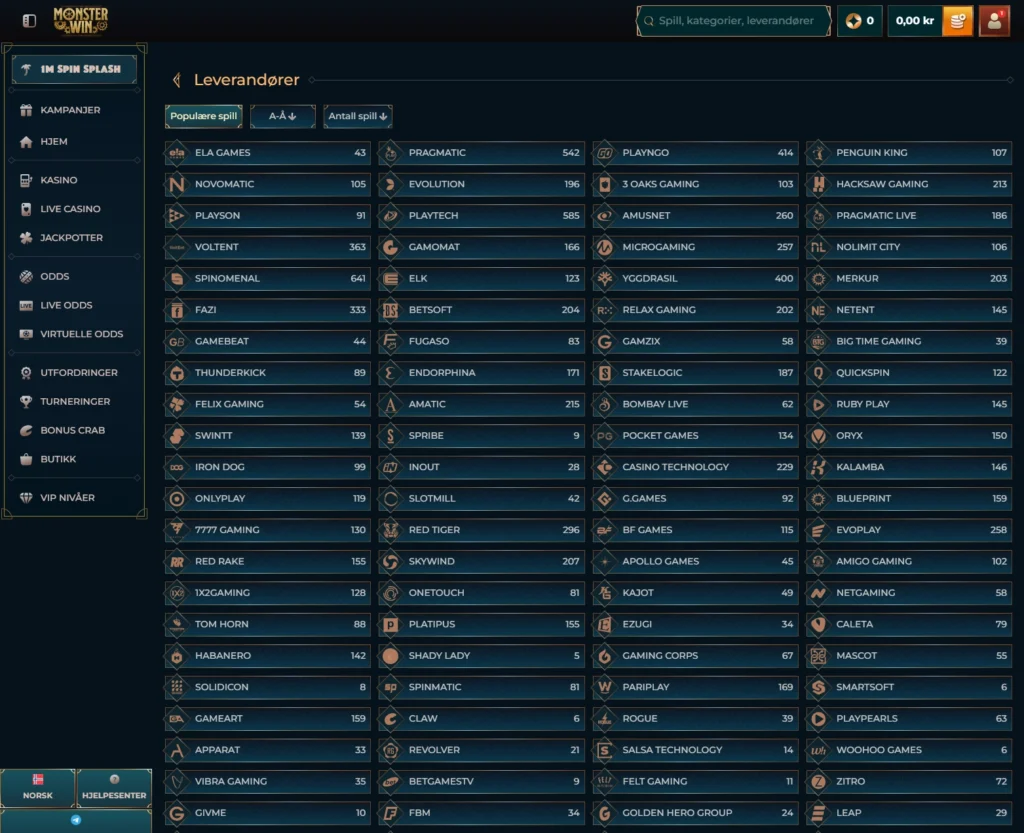Open the Blueprint provider

coord(909,499)
